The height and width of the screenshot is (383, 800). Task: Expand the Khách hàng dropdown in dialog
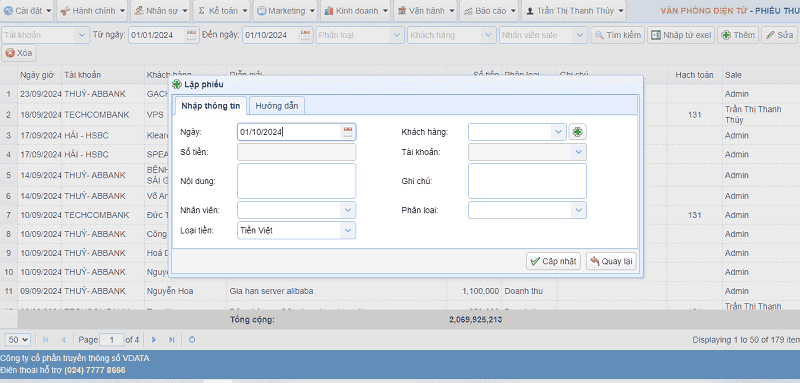(558, 132)
